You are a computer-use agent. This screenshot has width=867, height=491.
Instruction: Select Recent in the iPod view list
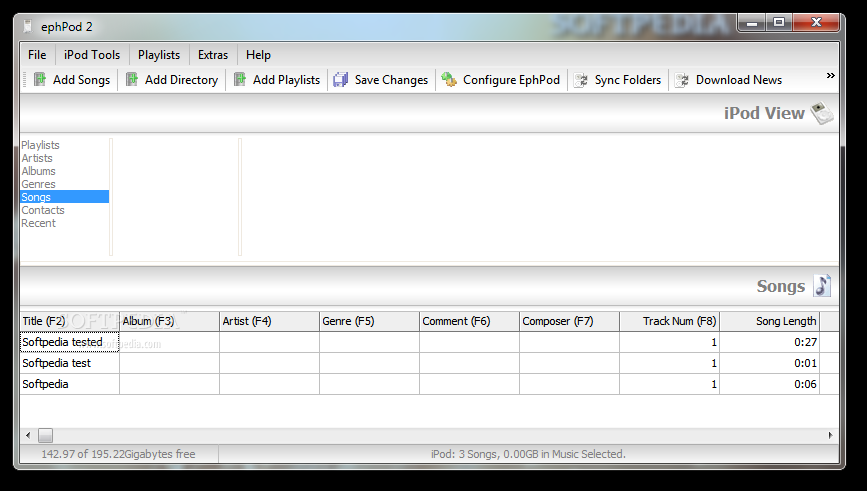38,223
